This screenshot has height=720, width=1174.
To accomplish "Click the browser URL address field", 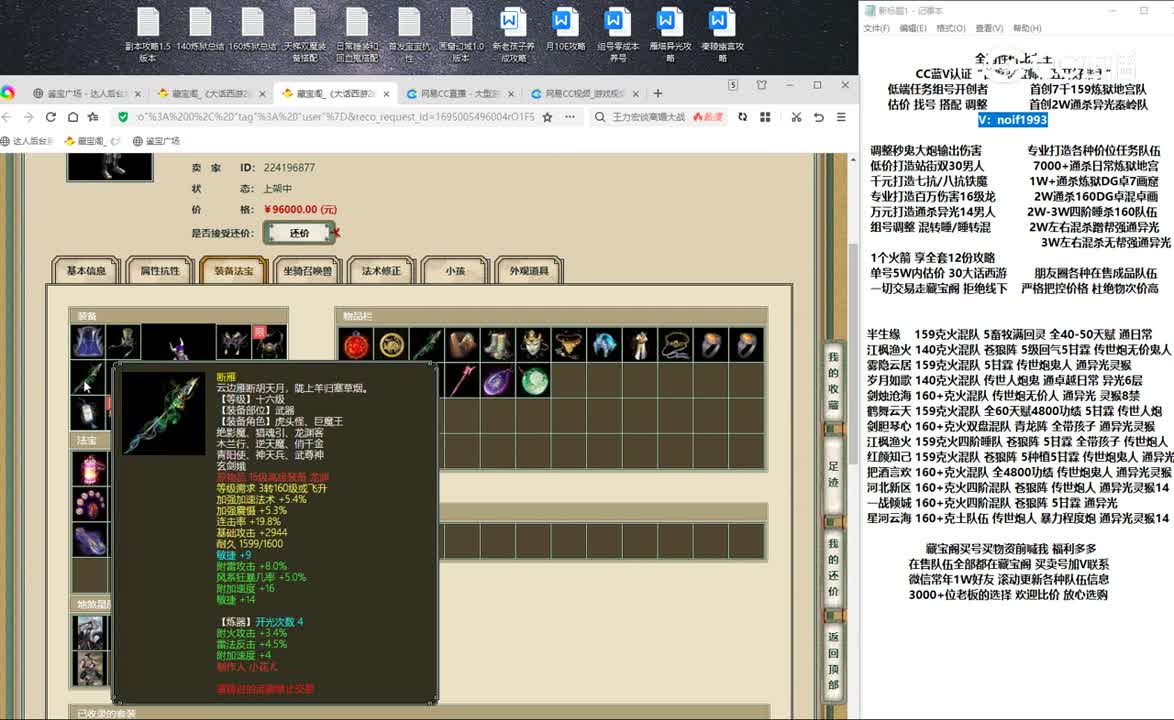I will click(335, 117).
